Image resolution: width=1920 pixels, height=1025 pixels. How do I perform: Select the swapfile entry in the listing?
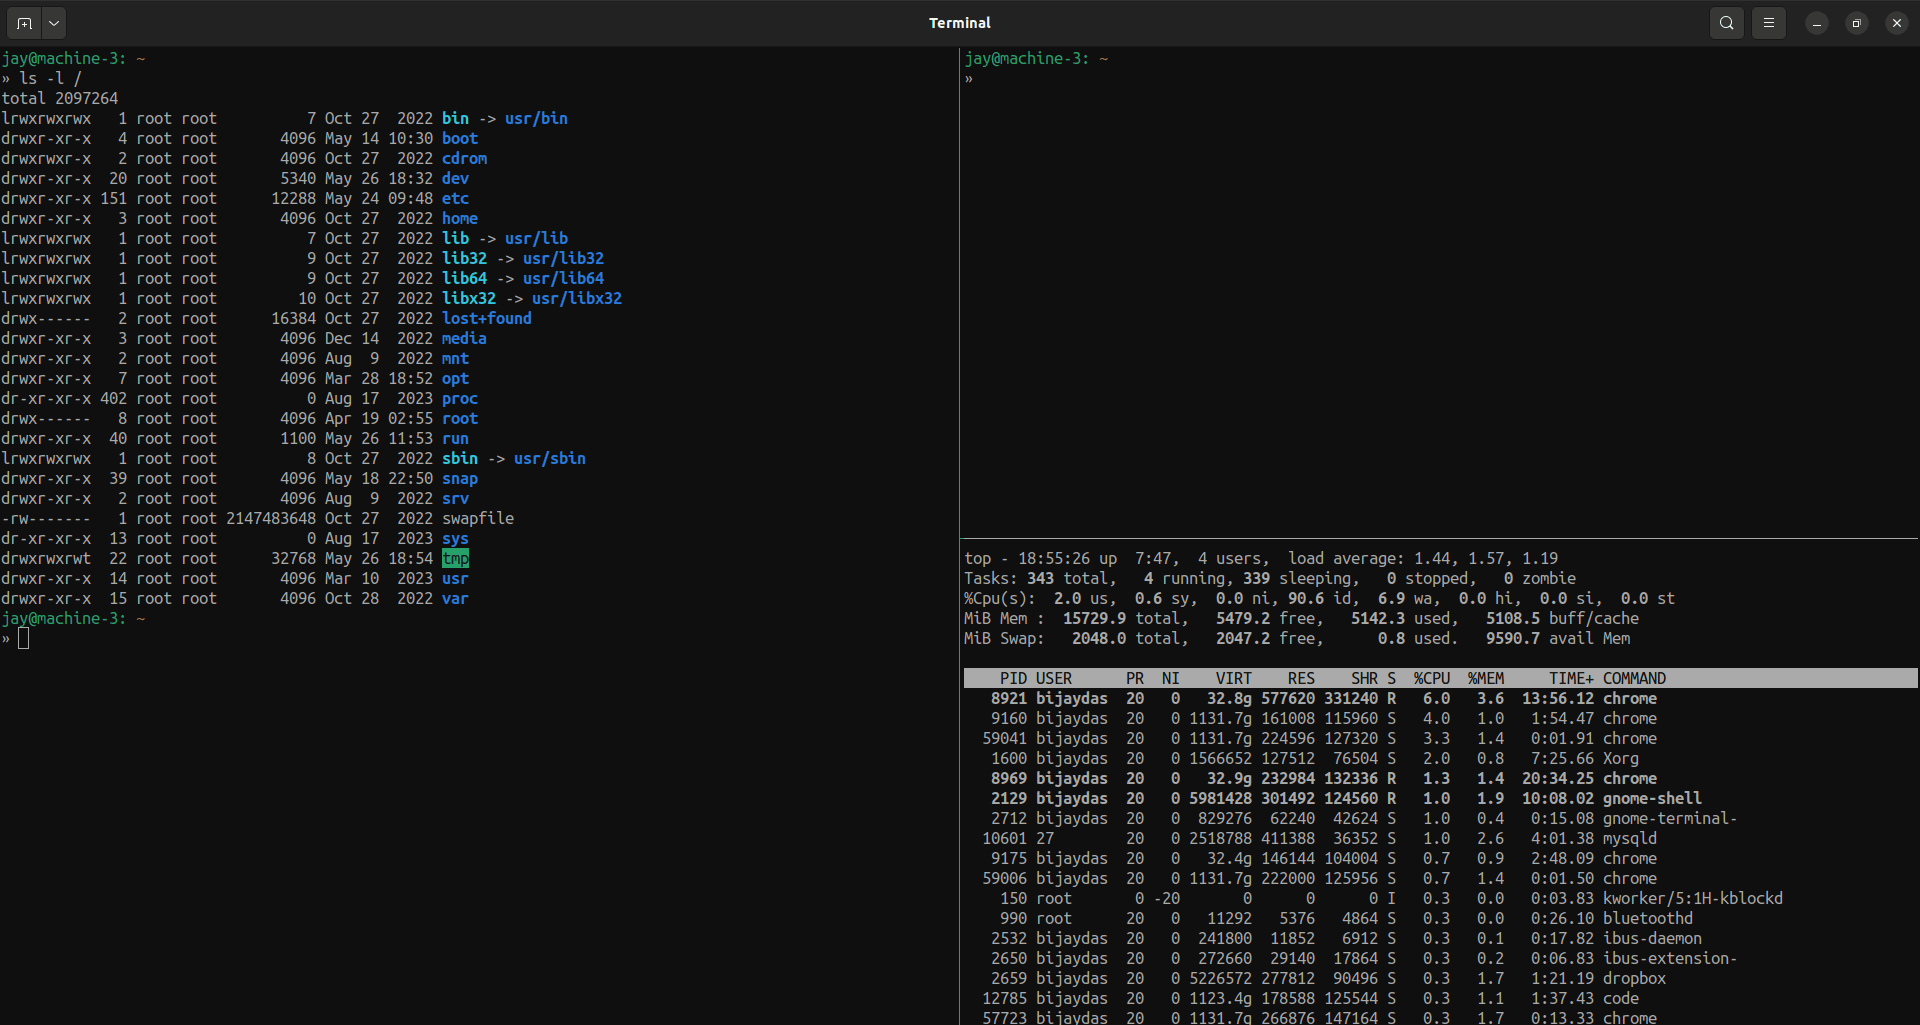[x=478, y=518]
